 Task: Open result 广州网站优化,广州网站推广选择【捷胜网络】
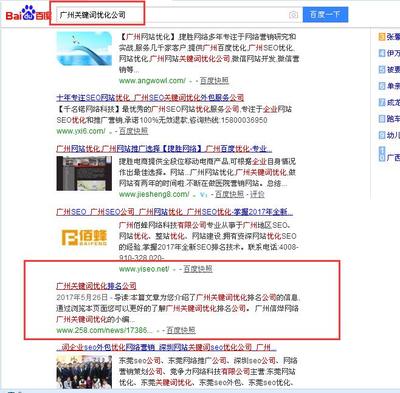pyautogui.click(x=164, y=149)
